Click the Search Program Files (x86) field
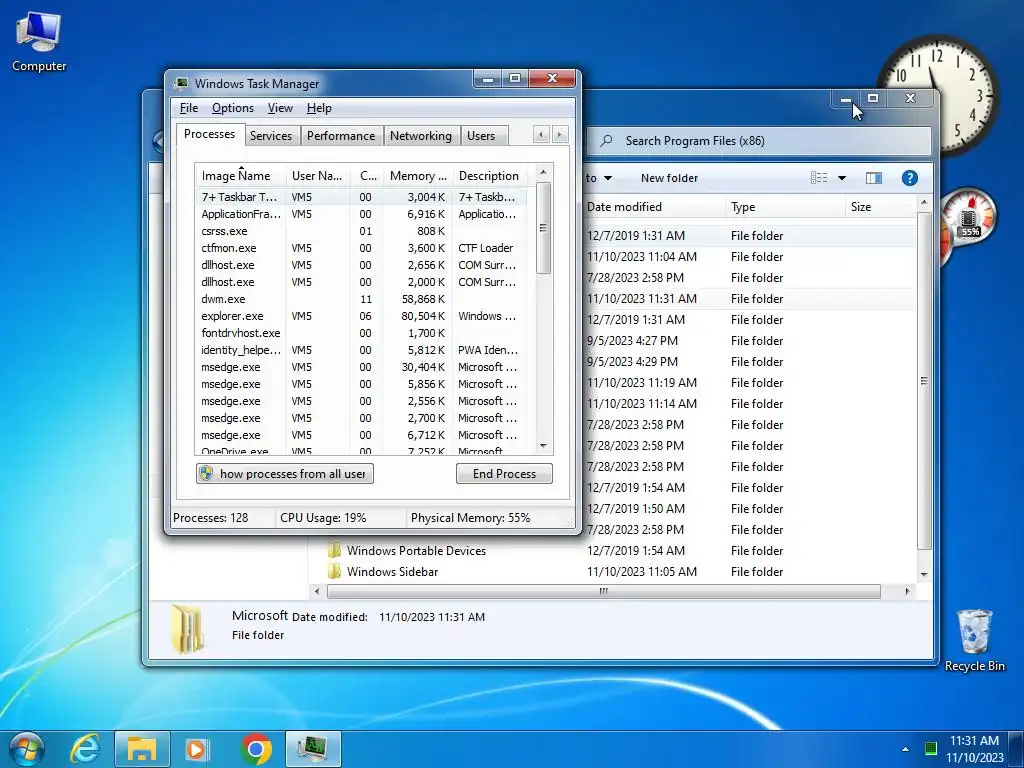Screen dimensions: 1024x768 (x=758, y=140)
